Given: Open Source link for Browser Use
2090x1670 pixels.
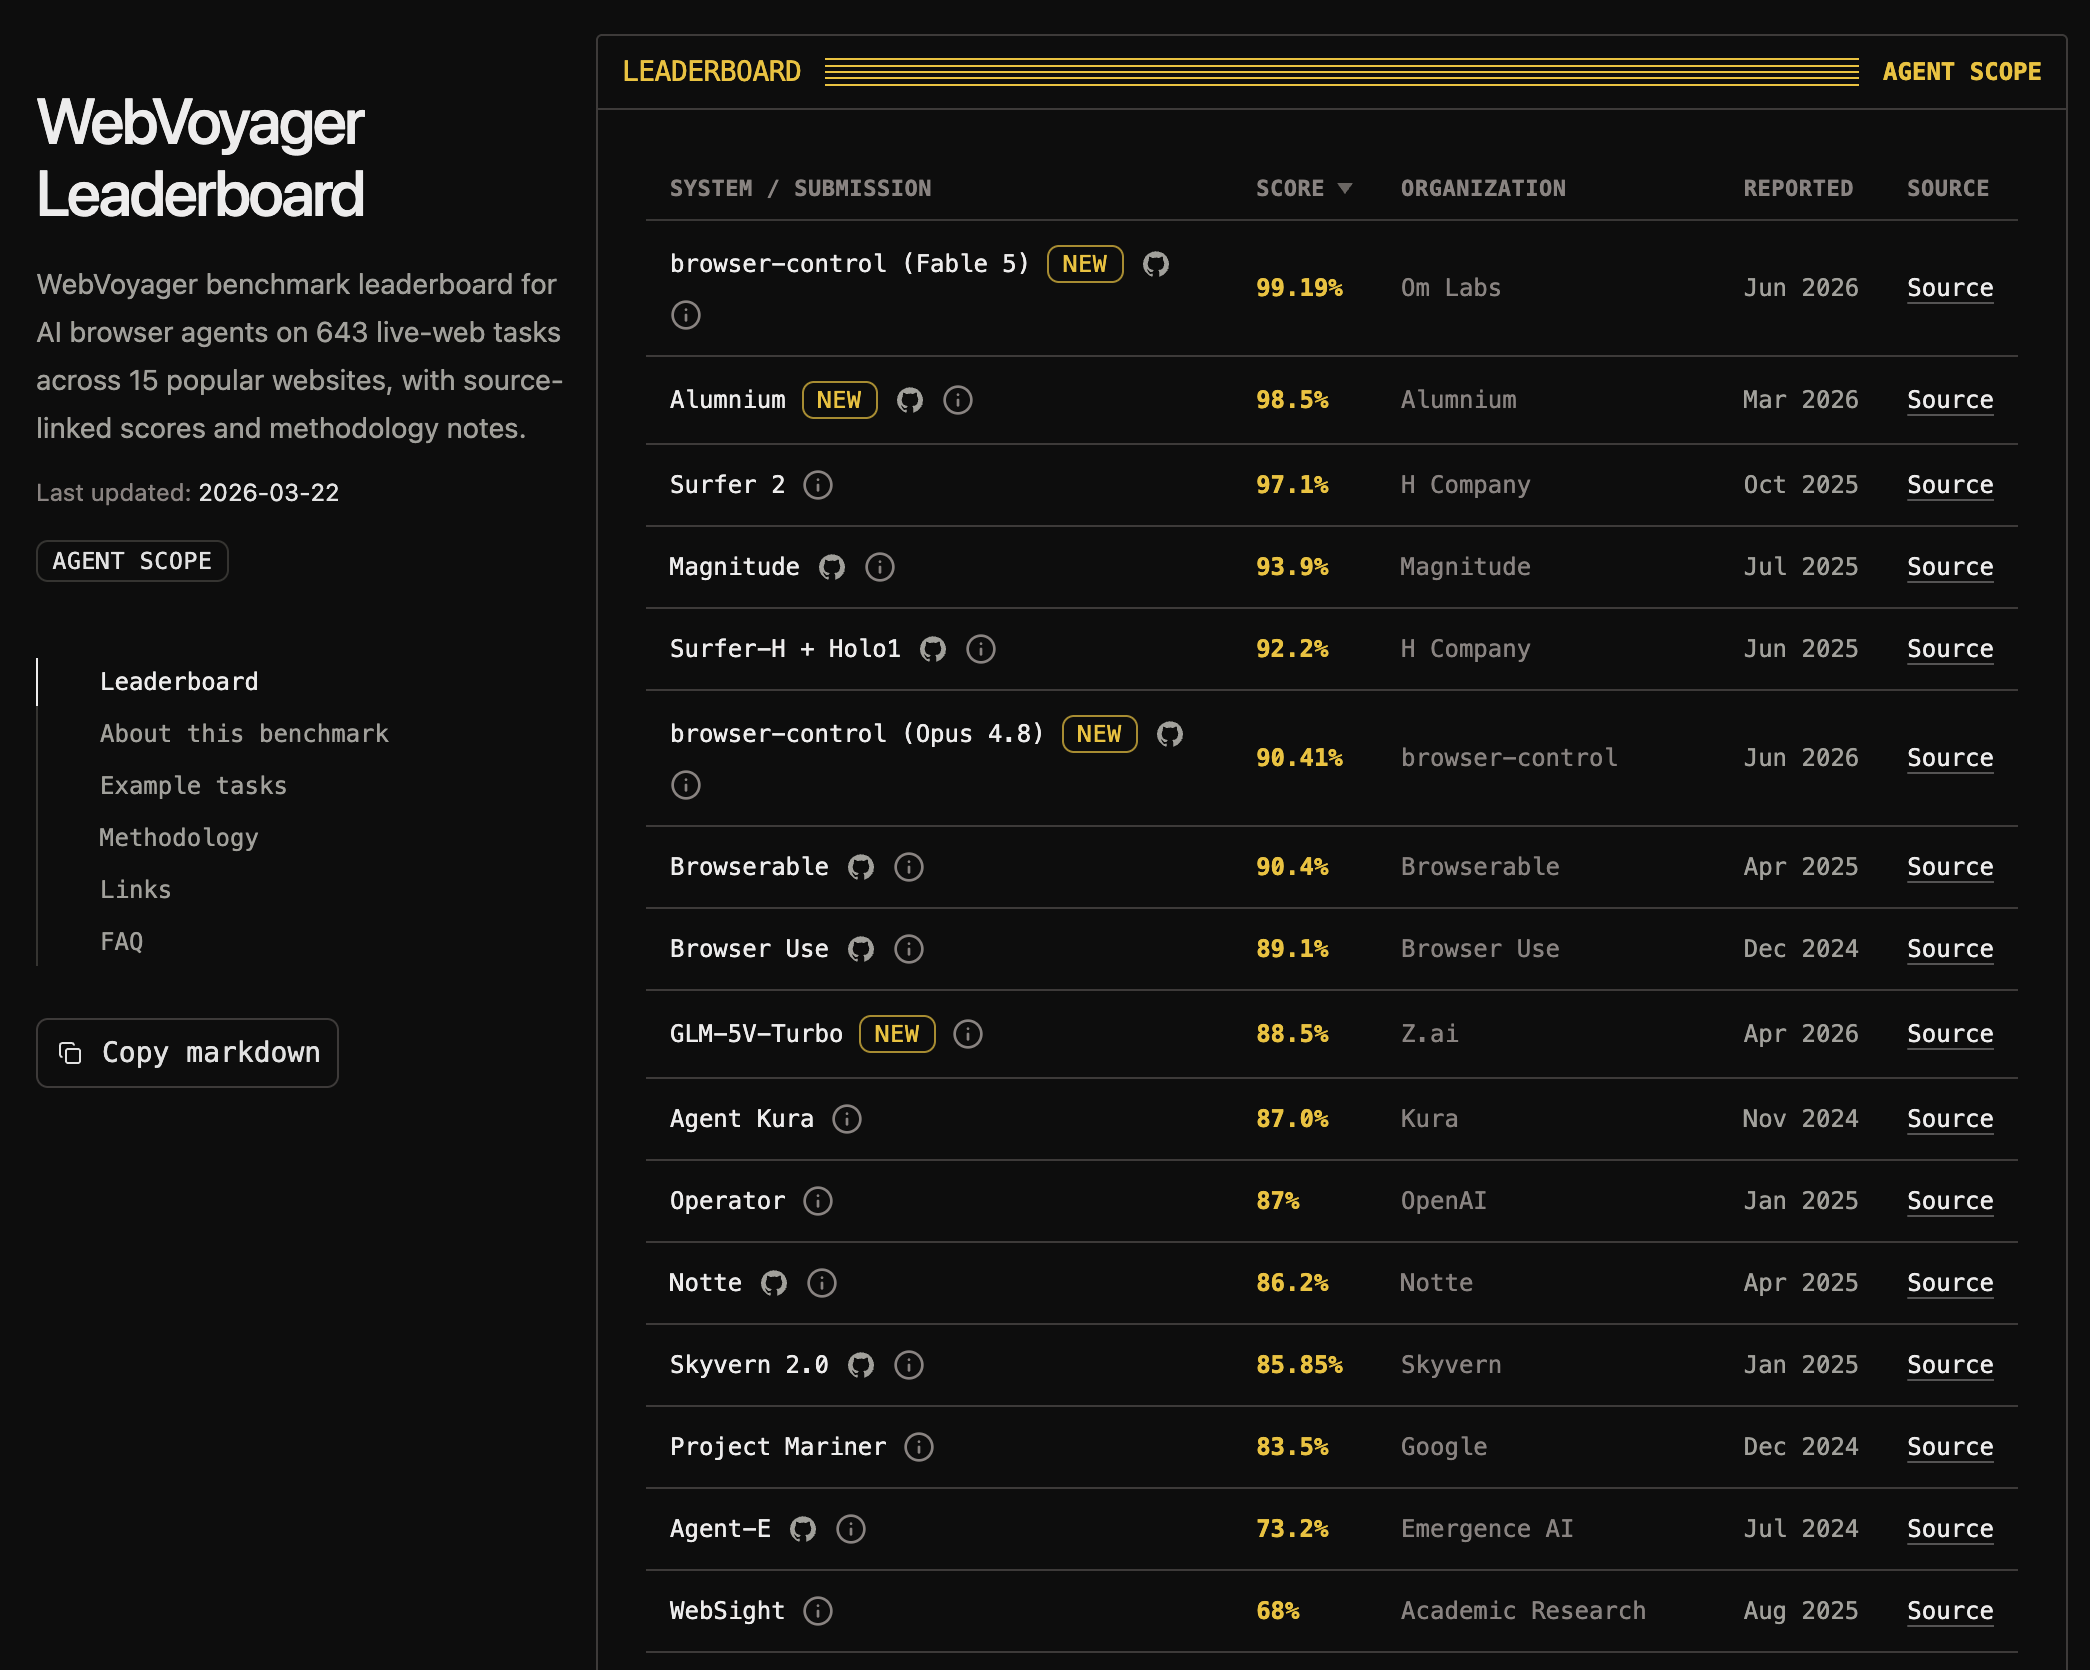Looking at the screenshot, I should pyautogui.click(x=1950, y=949).
